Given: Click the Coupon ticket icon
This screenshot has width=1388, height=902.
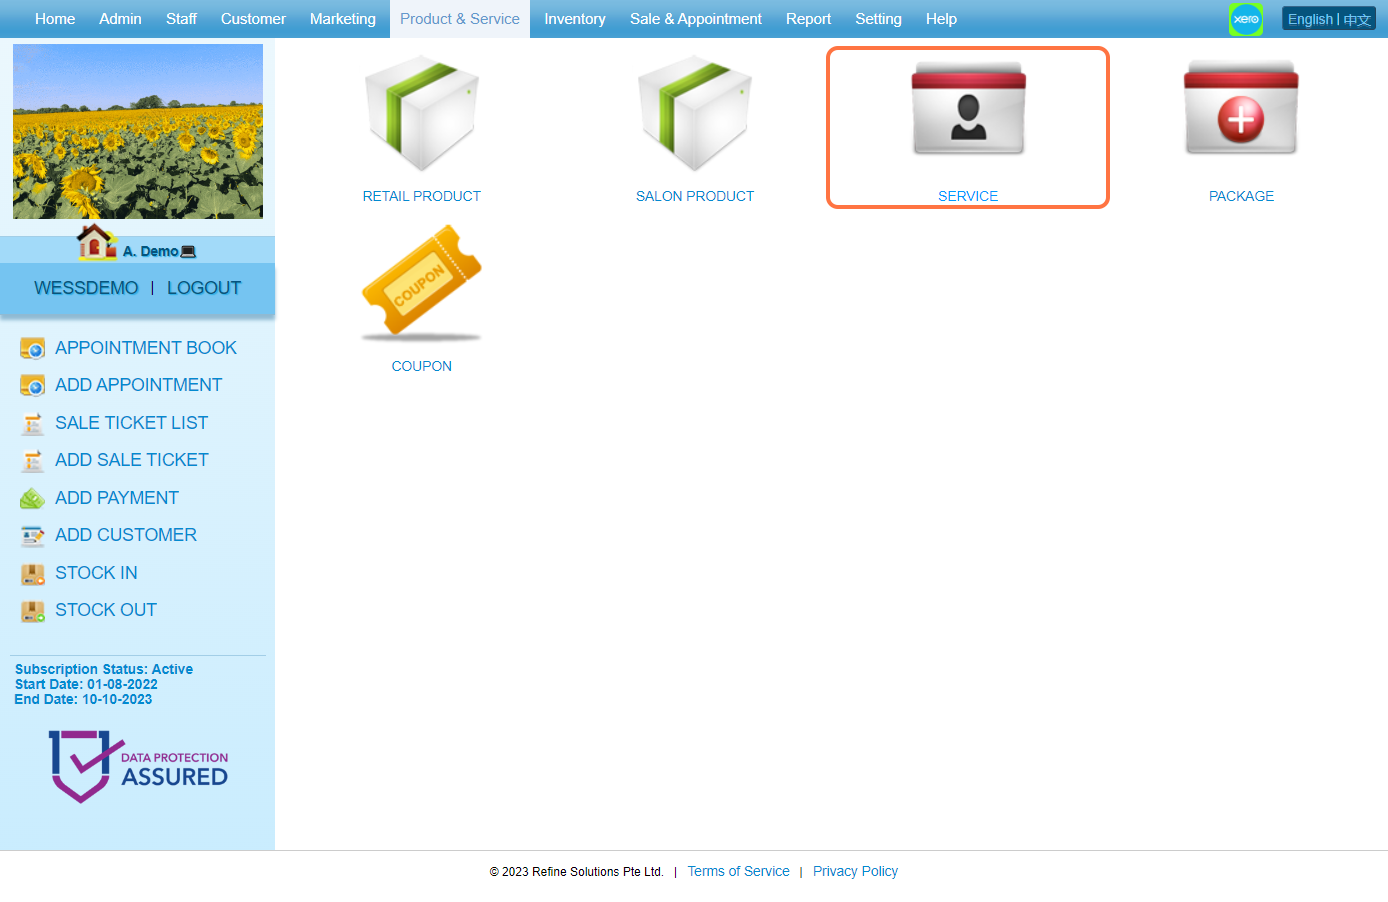Looking at the screenshot, I should 421,283.
